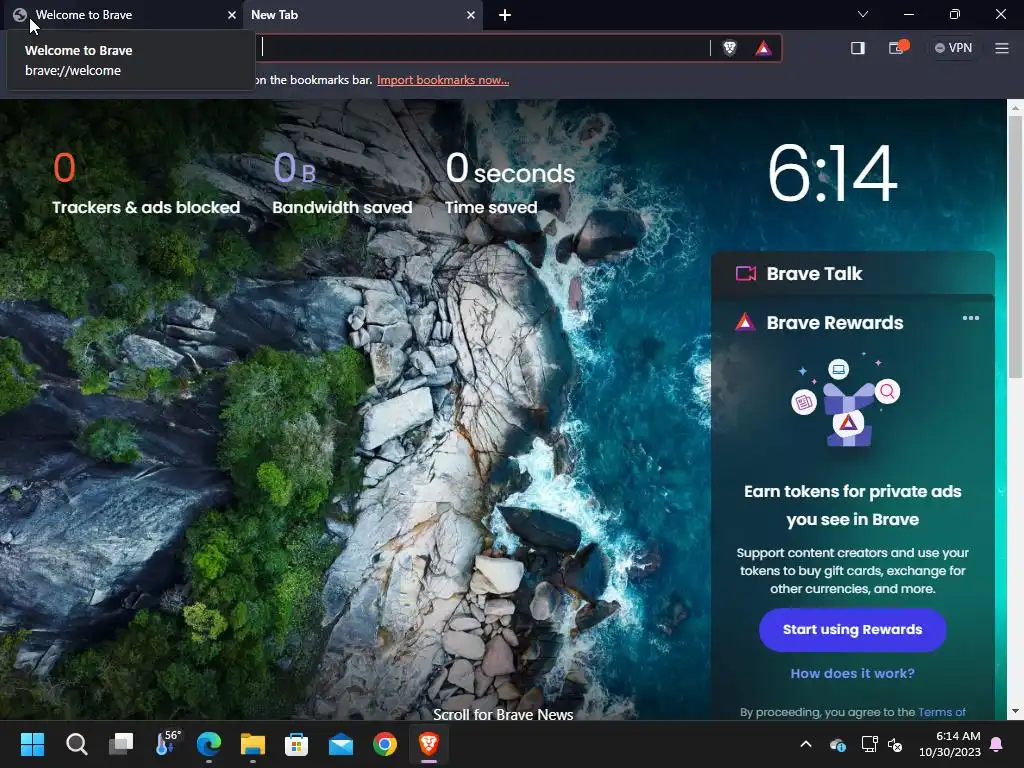
Task: Click Scroll for Brave News text
Action: click(503, 714)
